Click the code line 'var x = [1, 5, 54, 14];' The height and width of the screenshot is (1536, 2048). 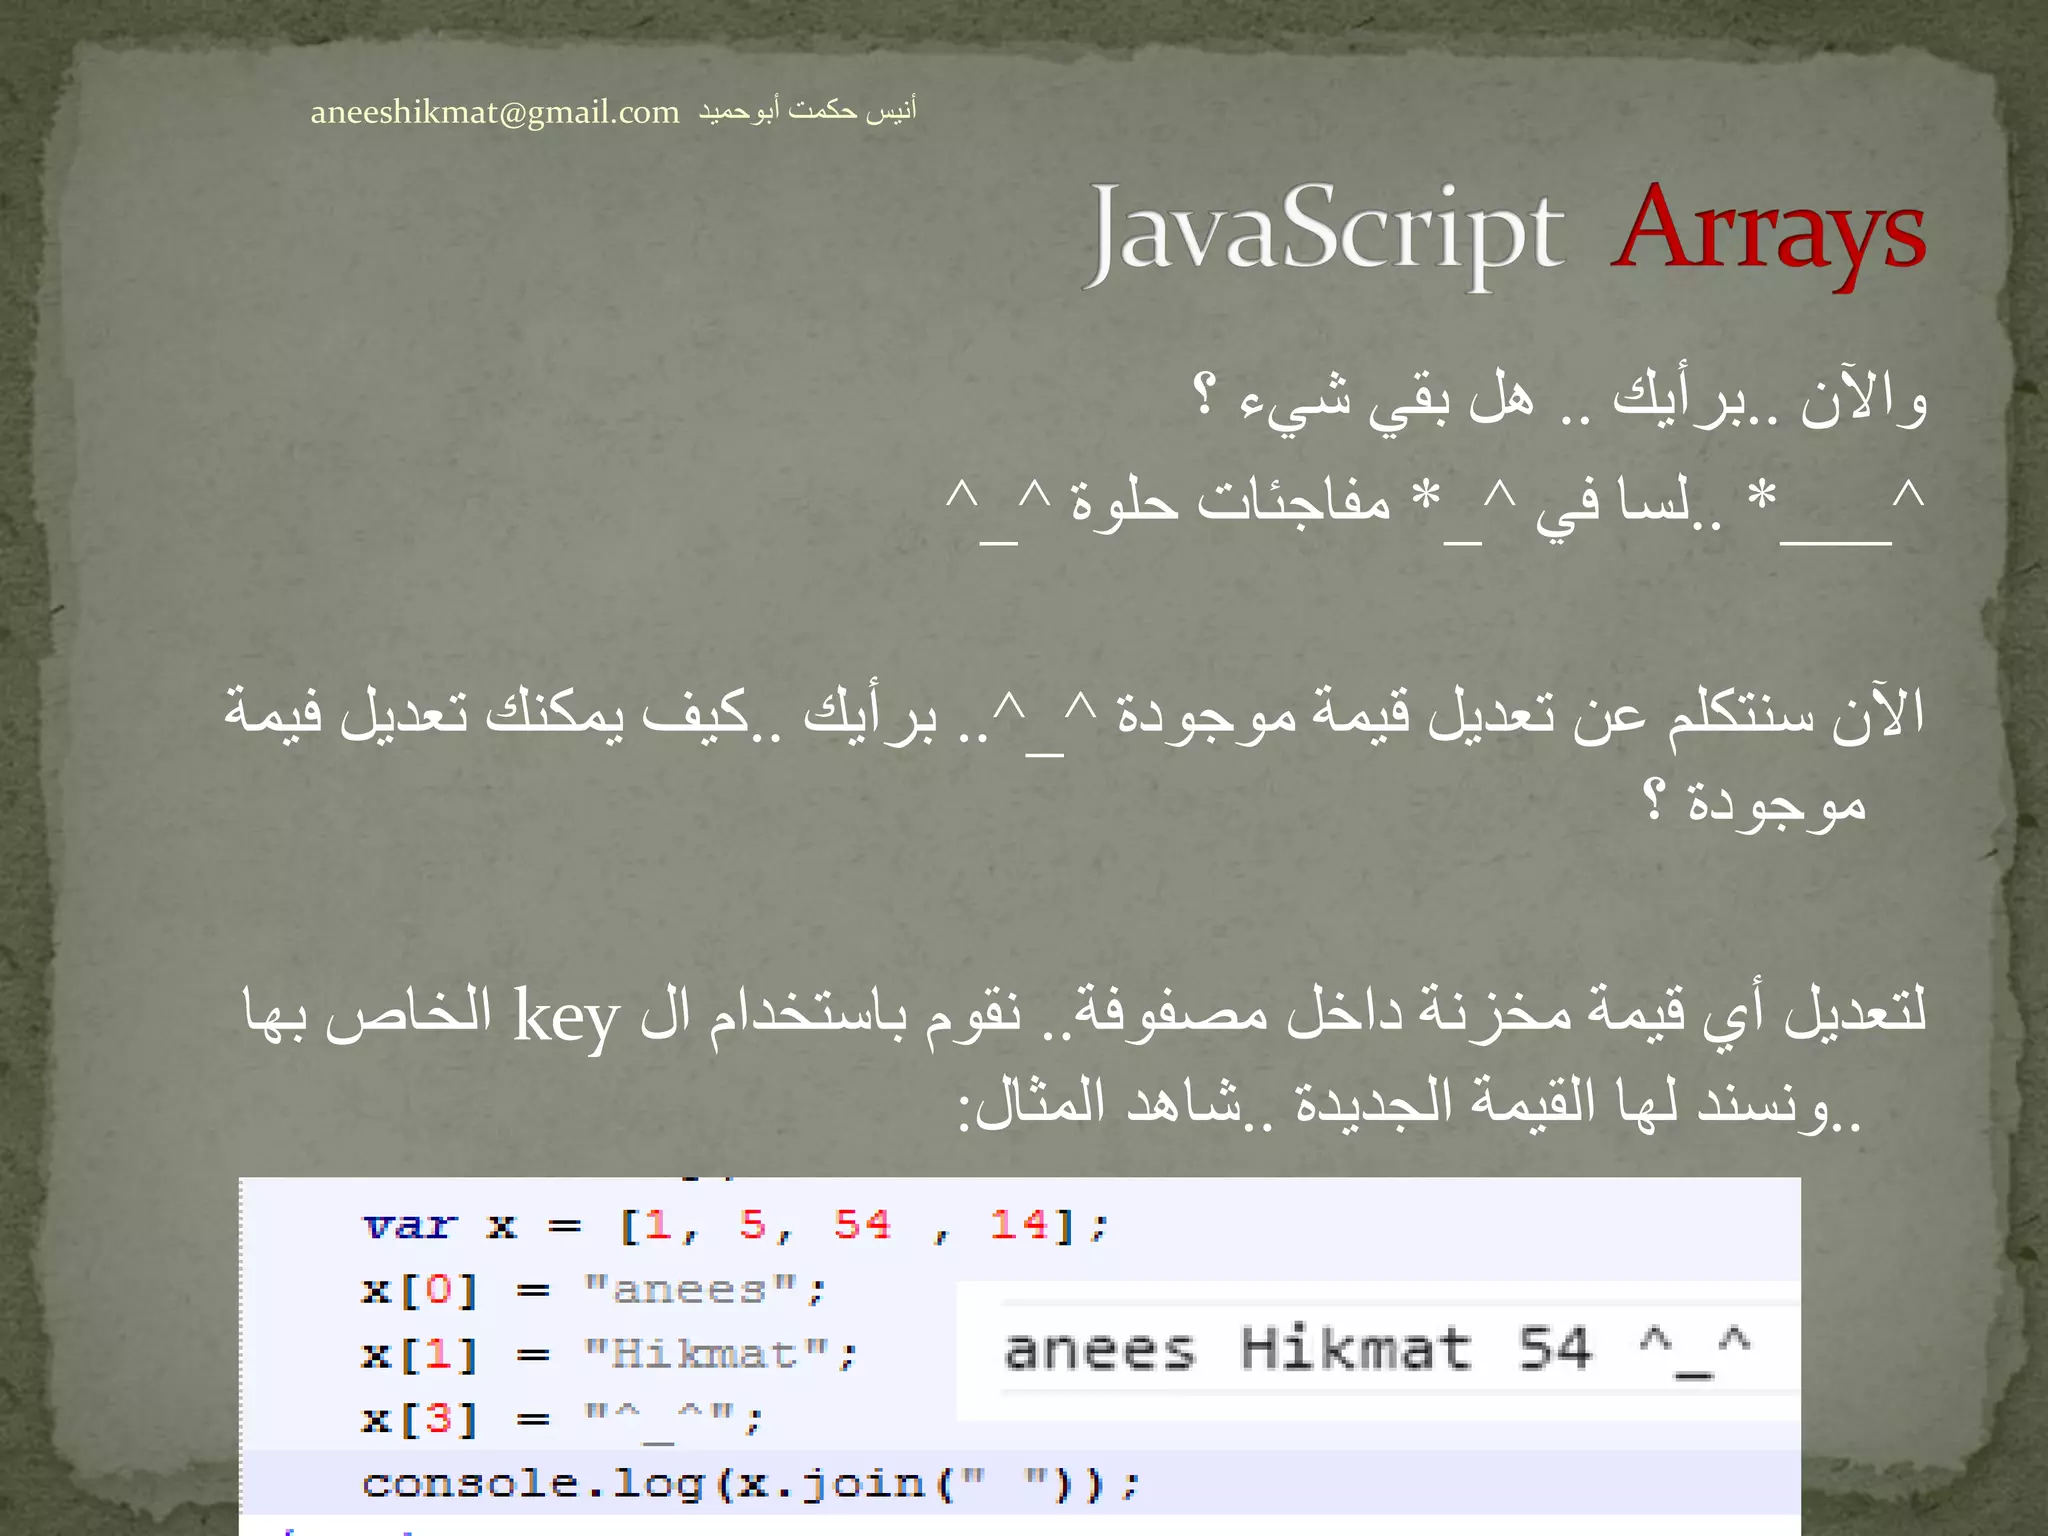coord(736,1225)
